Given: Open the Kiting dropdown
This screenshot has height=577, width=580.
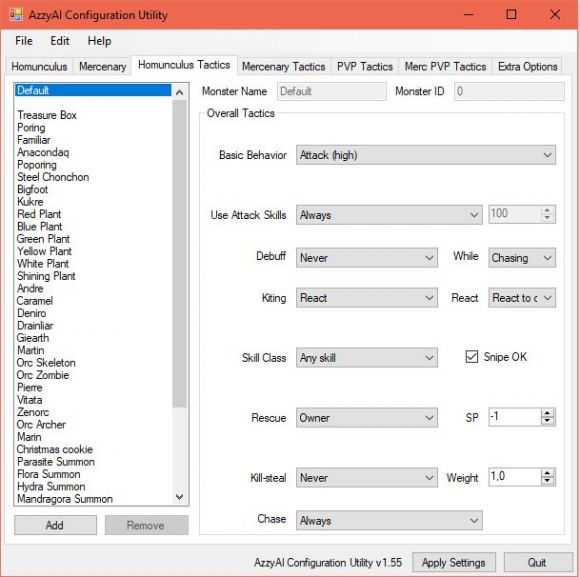Looking at the screenshot, I should tap(367, 298).
